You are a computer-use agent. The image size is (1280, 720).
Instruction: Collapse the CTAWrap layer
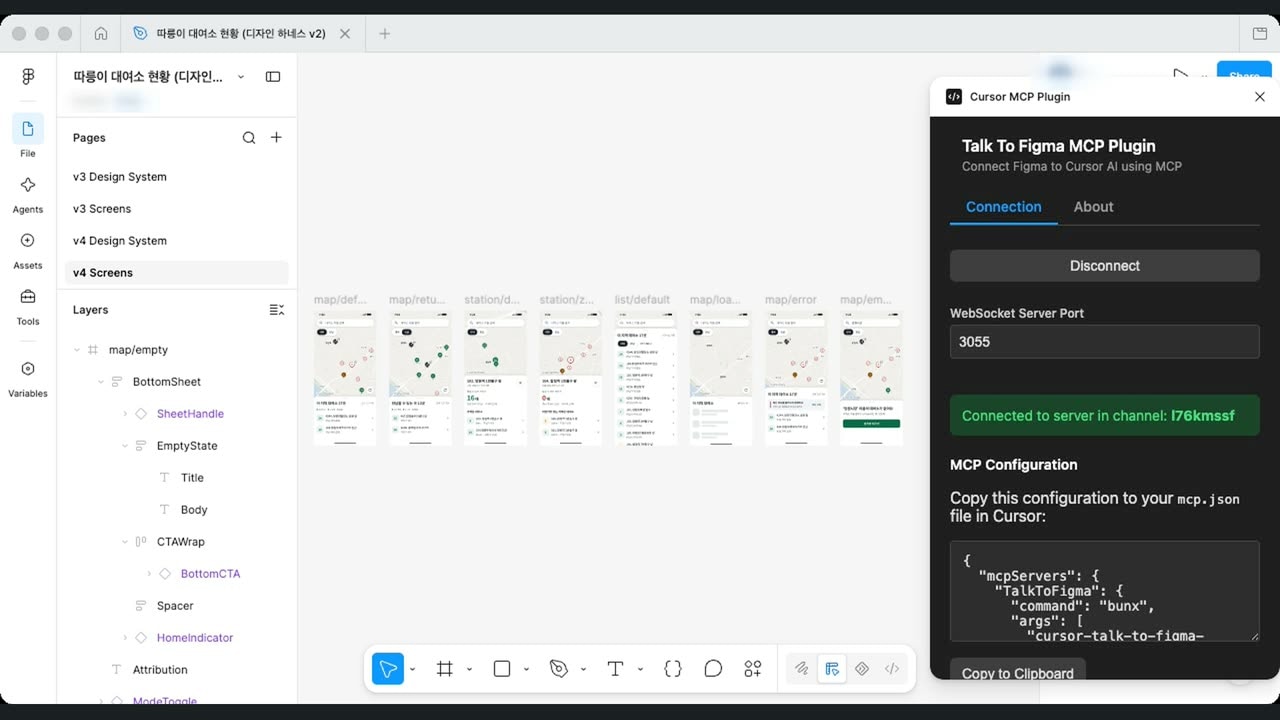pos(125,542)
